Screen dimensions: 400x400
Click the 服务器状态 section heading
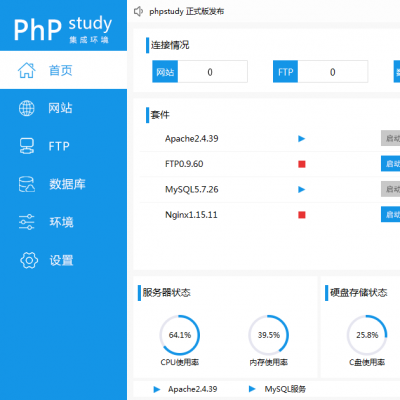click(166, 293)
